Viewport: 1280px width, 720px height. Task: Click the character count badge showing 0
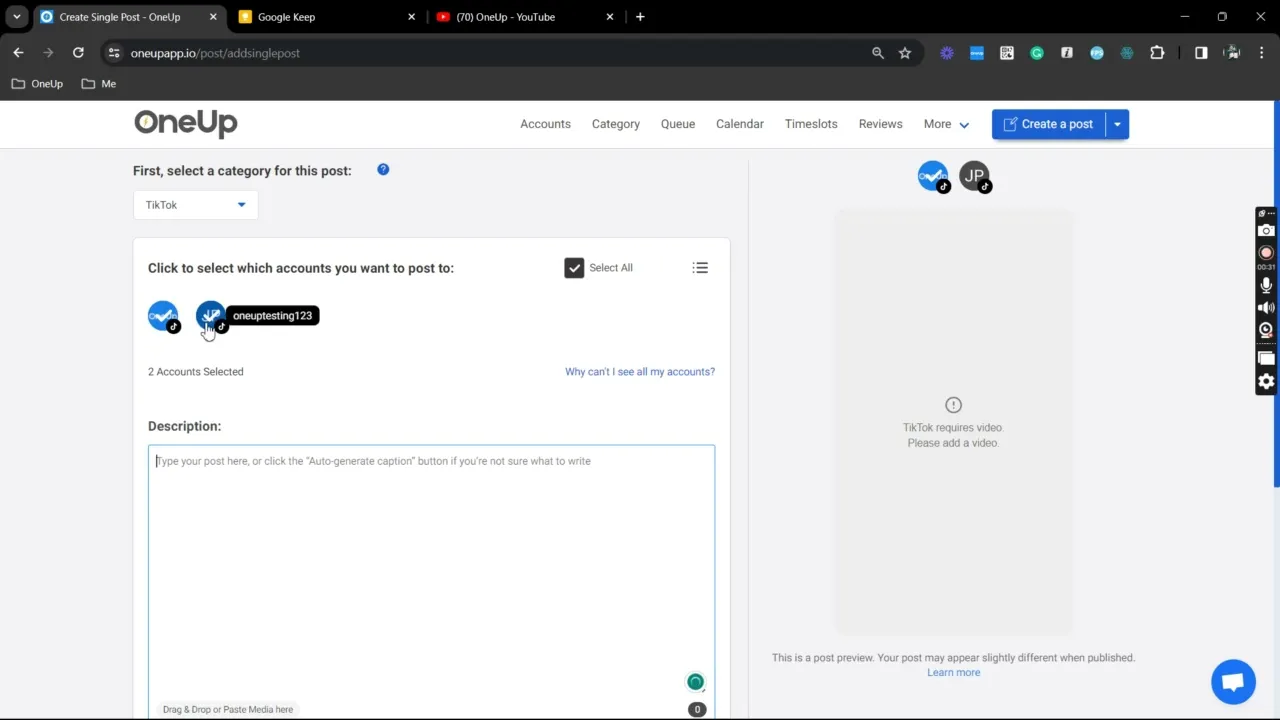[697, 709]
